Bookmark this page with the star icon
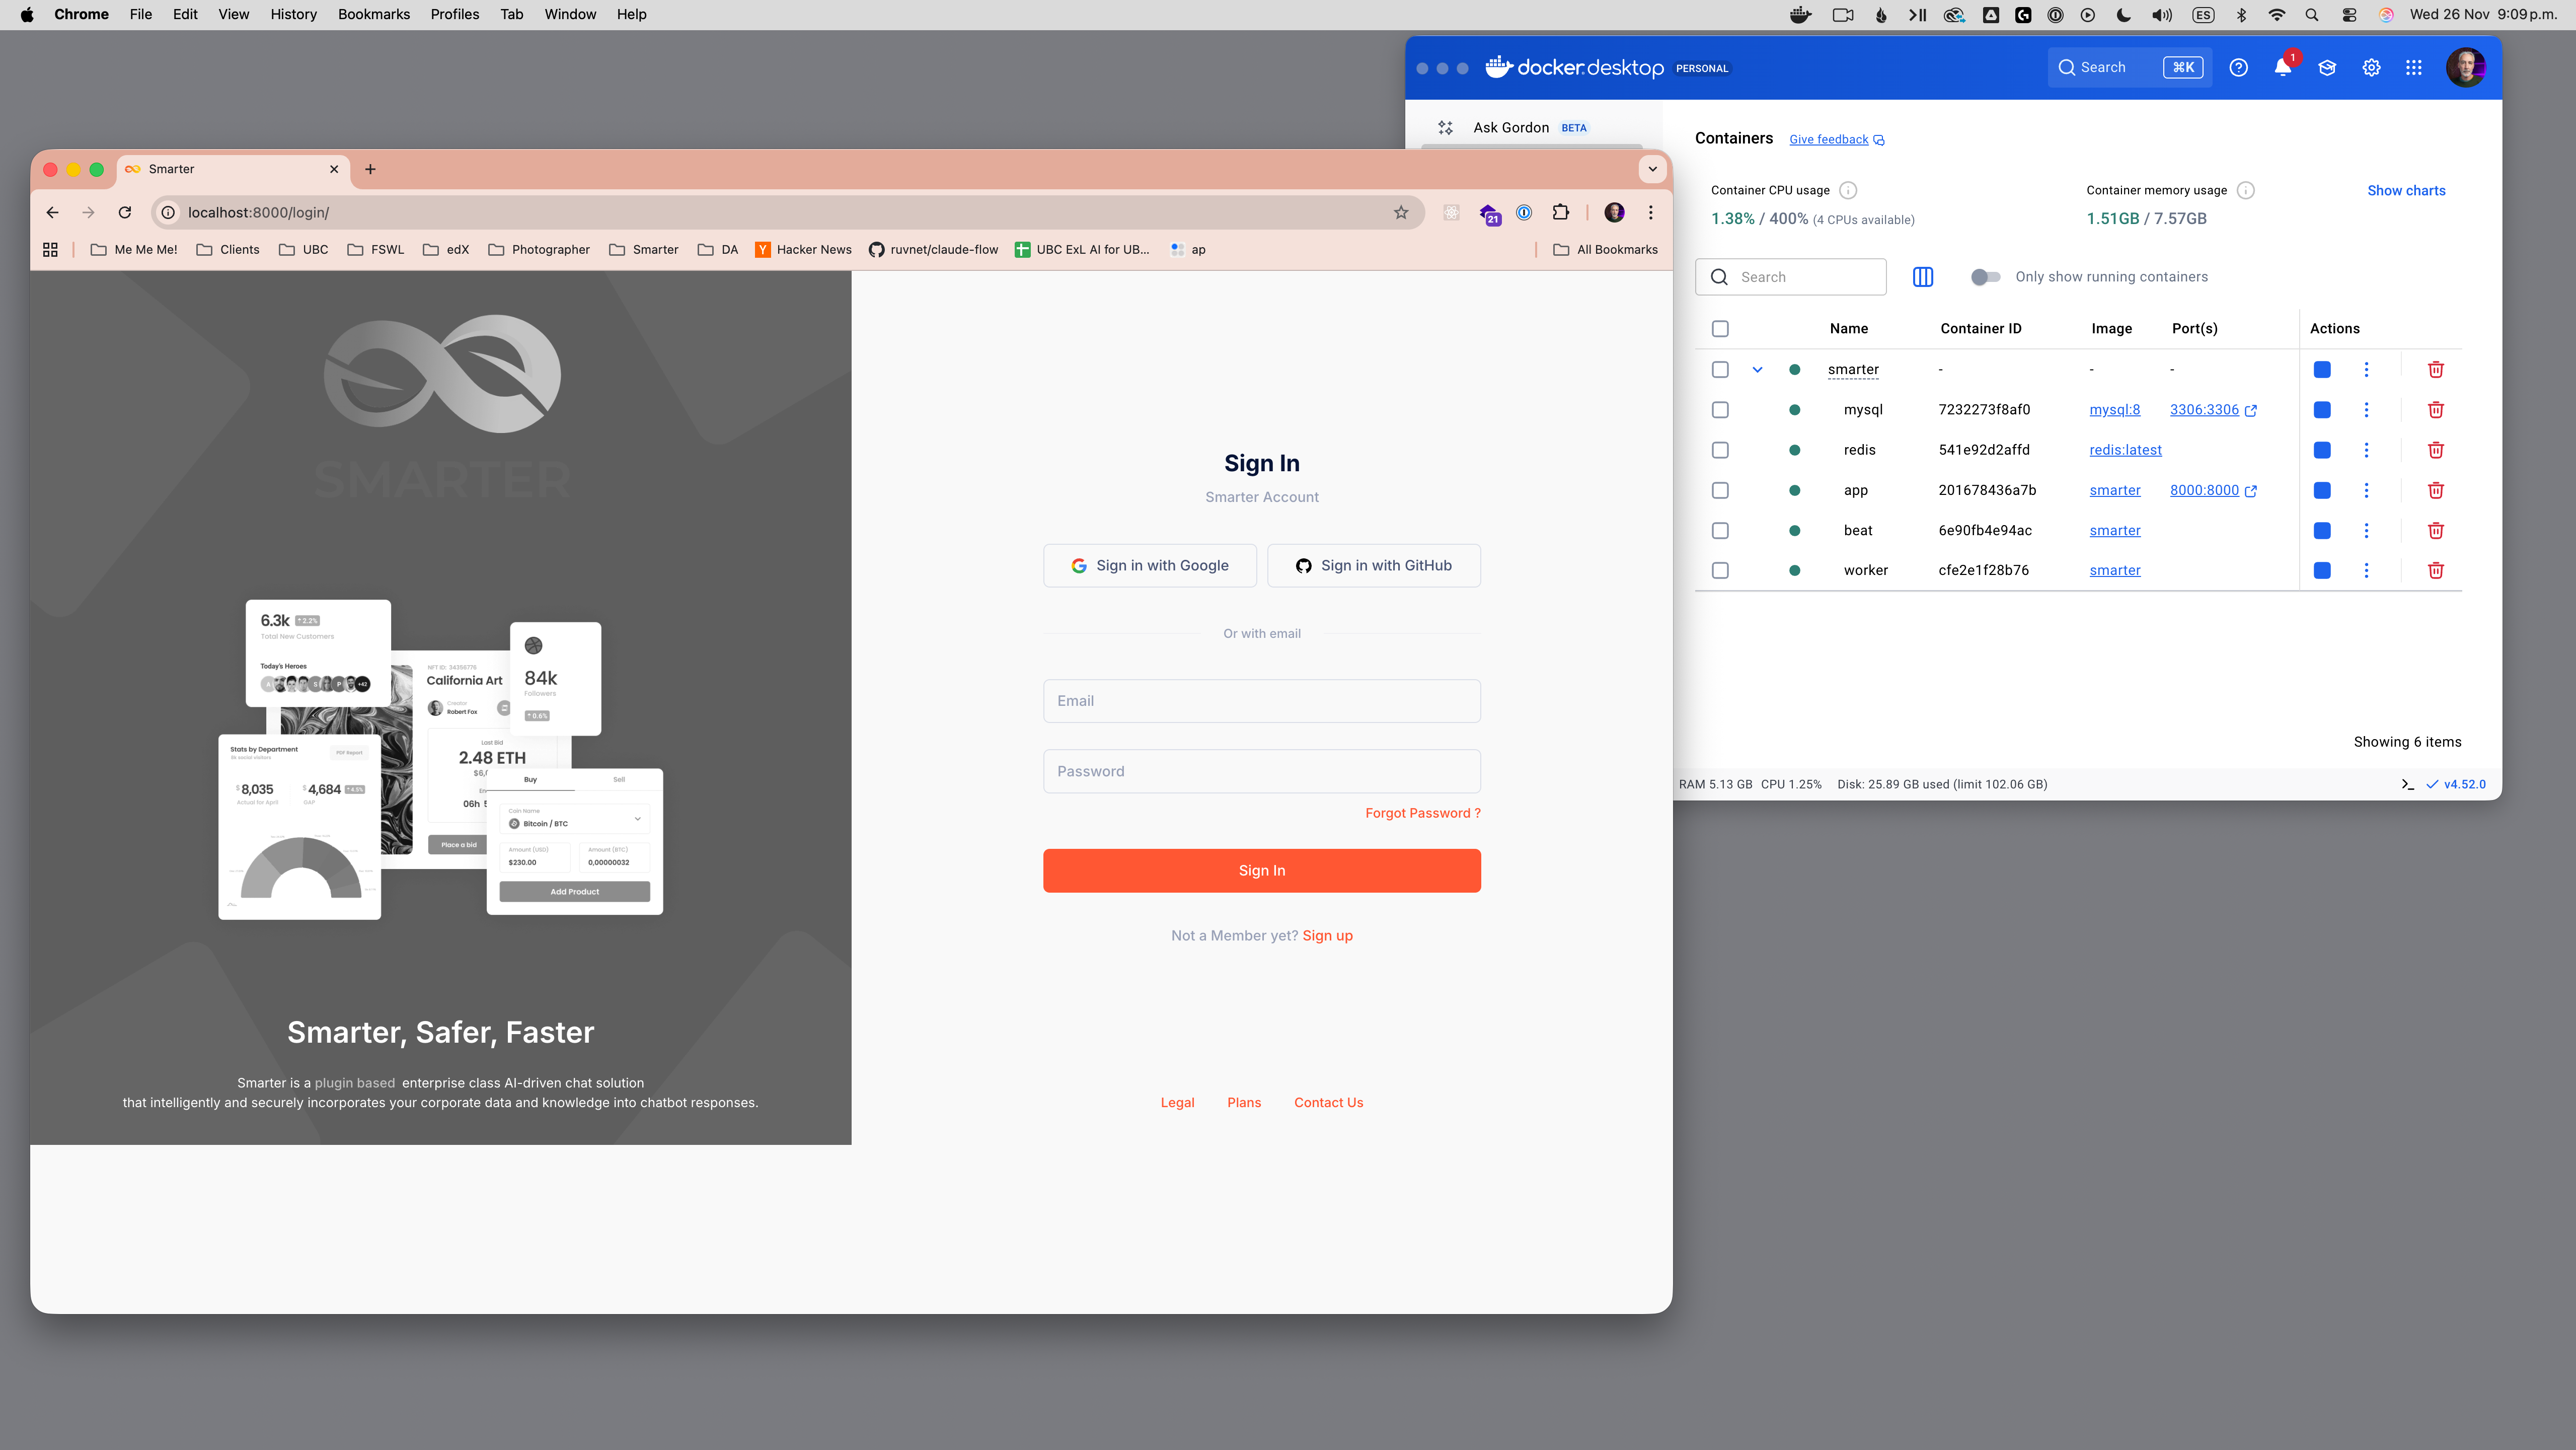The width and height of the screenshot is (2576, 1450). [x=1401, y=212]
